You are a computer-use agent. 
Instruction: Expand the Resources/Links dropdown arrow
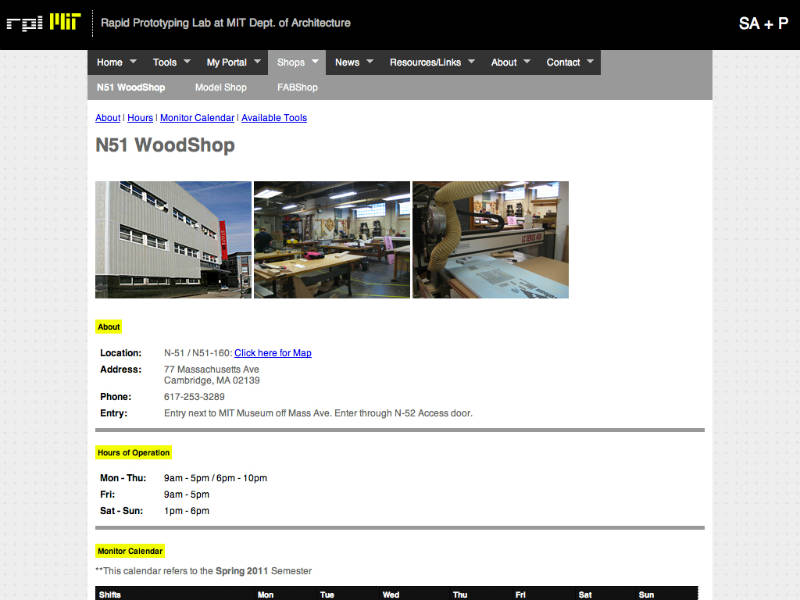click(x=471, y=62)
